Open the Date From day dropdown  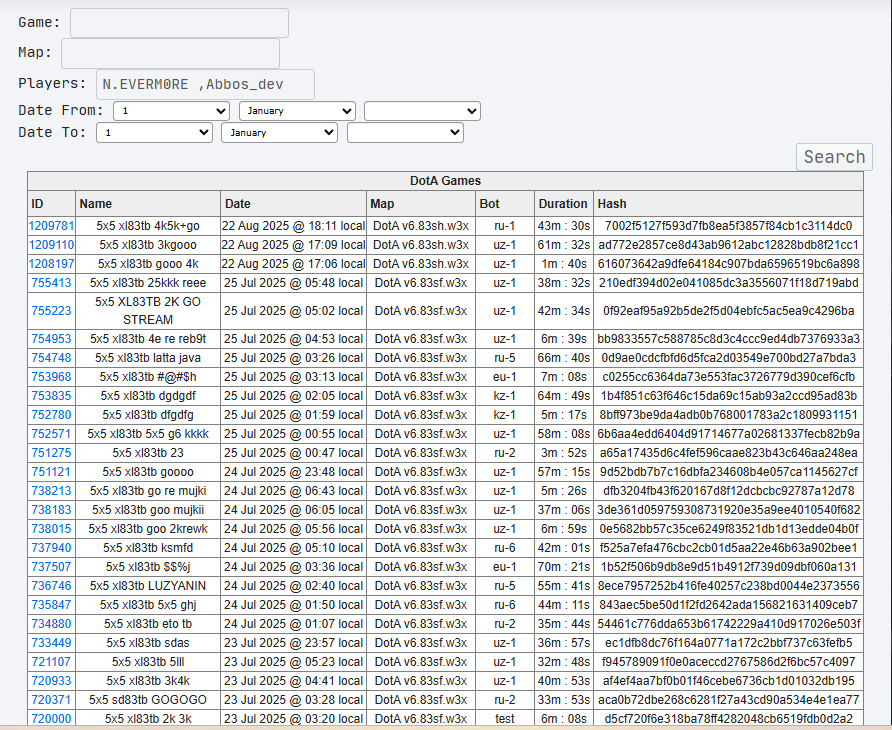click(171, 111)
